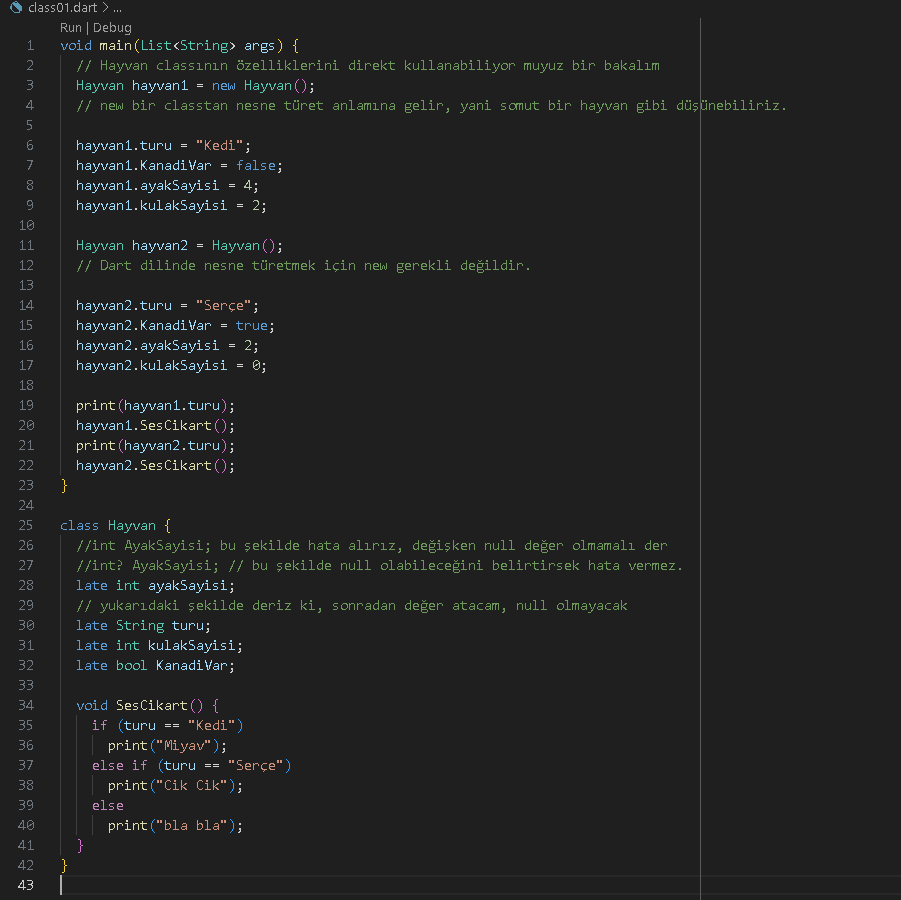This screenshot has width=901, height=900.
Task: Click 'main' function name on line 1
Action: [115, 45]
